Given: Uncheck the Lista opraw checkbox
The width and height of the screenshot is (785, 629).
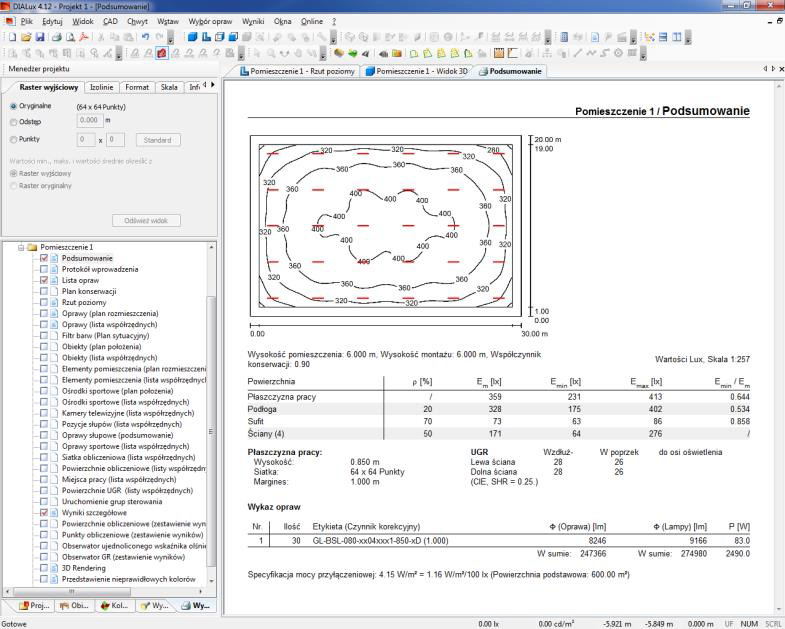Looking at the screenshot, I should pos(44,280).
